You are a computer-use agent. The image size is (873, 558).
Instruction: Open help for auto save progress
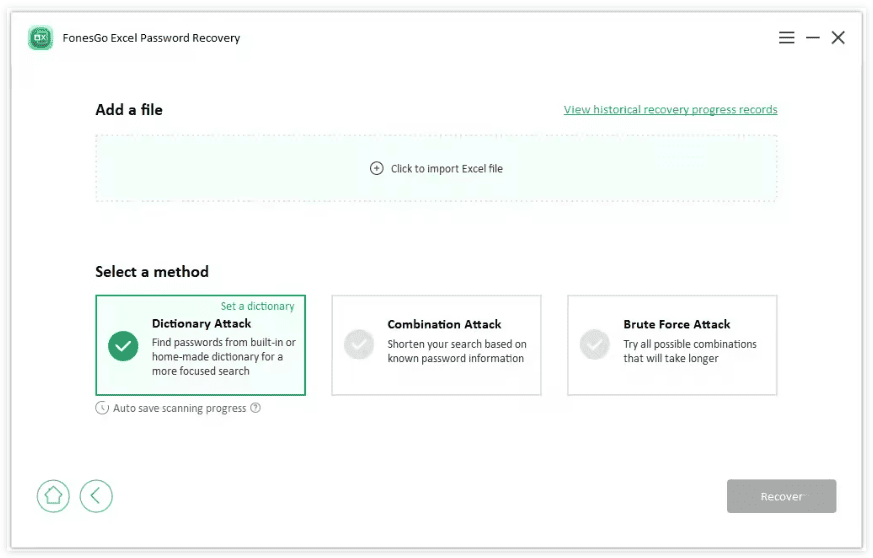[255, 408]
